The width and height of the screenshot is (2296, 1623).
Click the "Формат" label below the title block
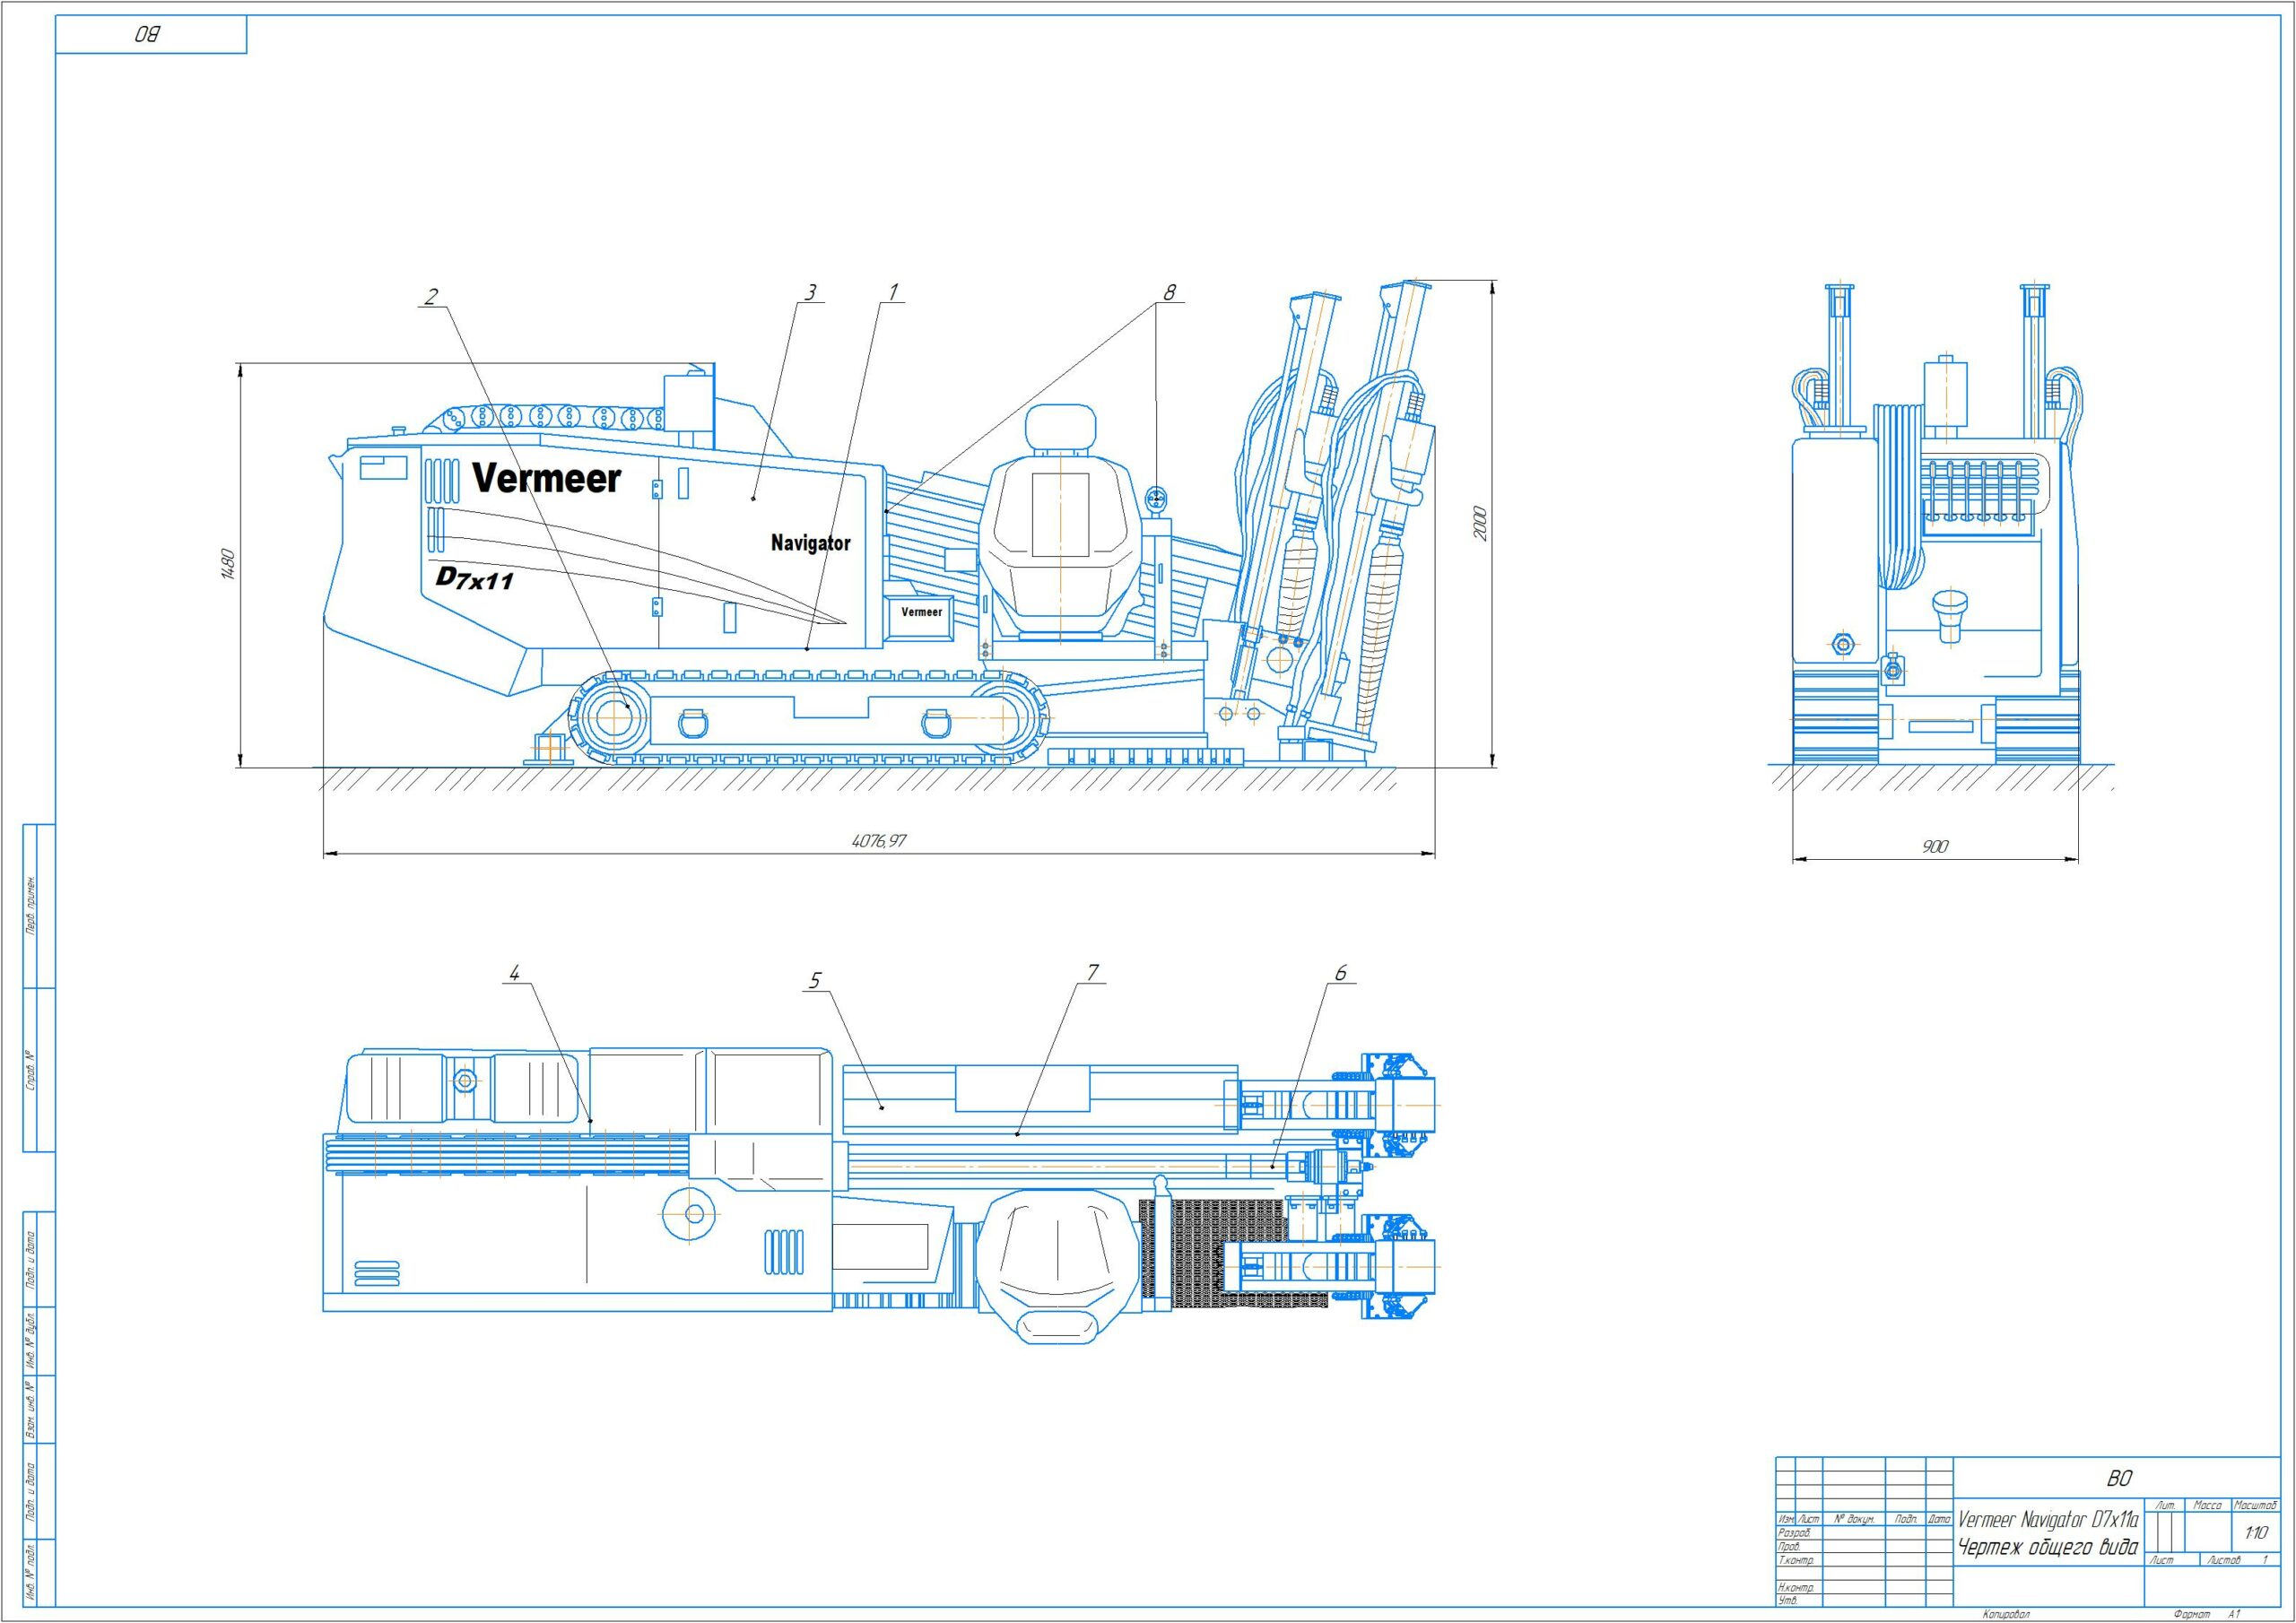click(x=2193, y=1614)
